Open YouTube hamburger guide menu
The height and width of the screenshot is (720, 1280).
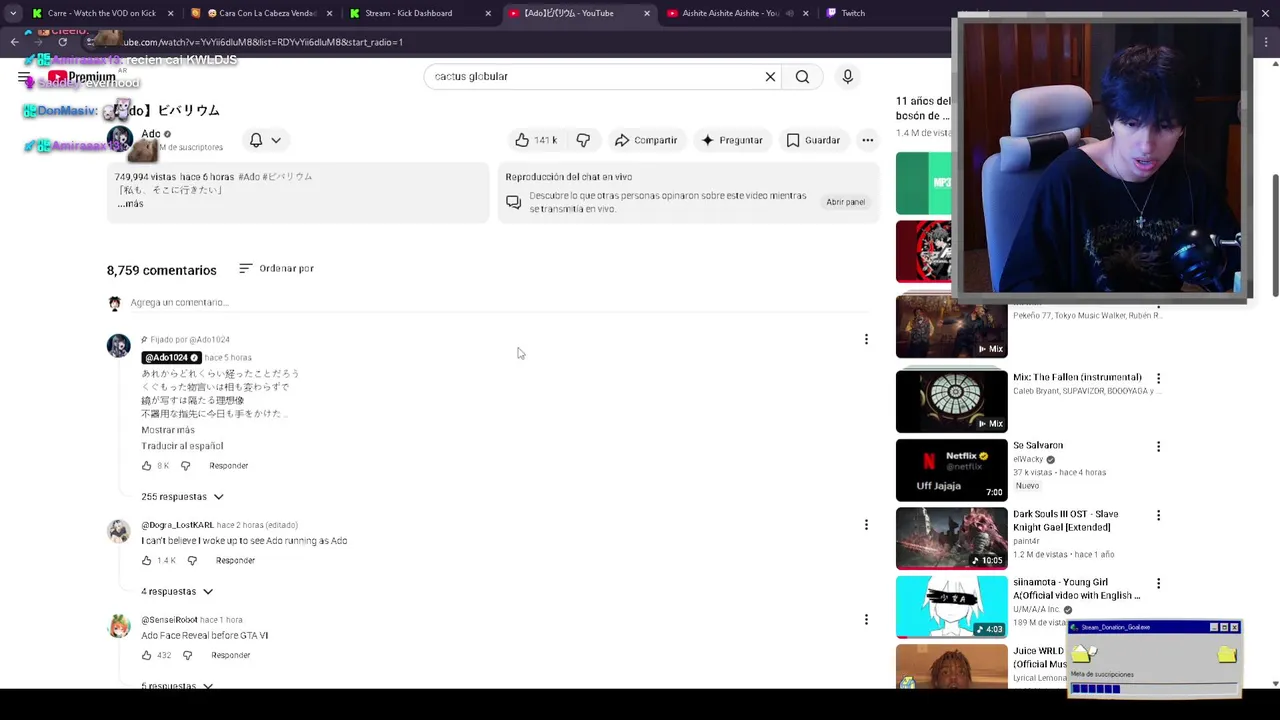point(24,77)
